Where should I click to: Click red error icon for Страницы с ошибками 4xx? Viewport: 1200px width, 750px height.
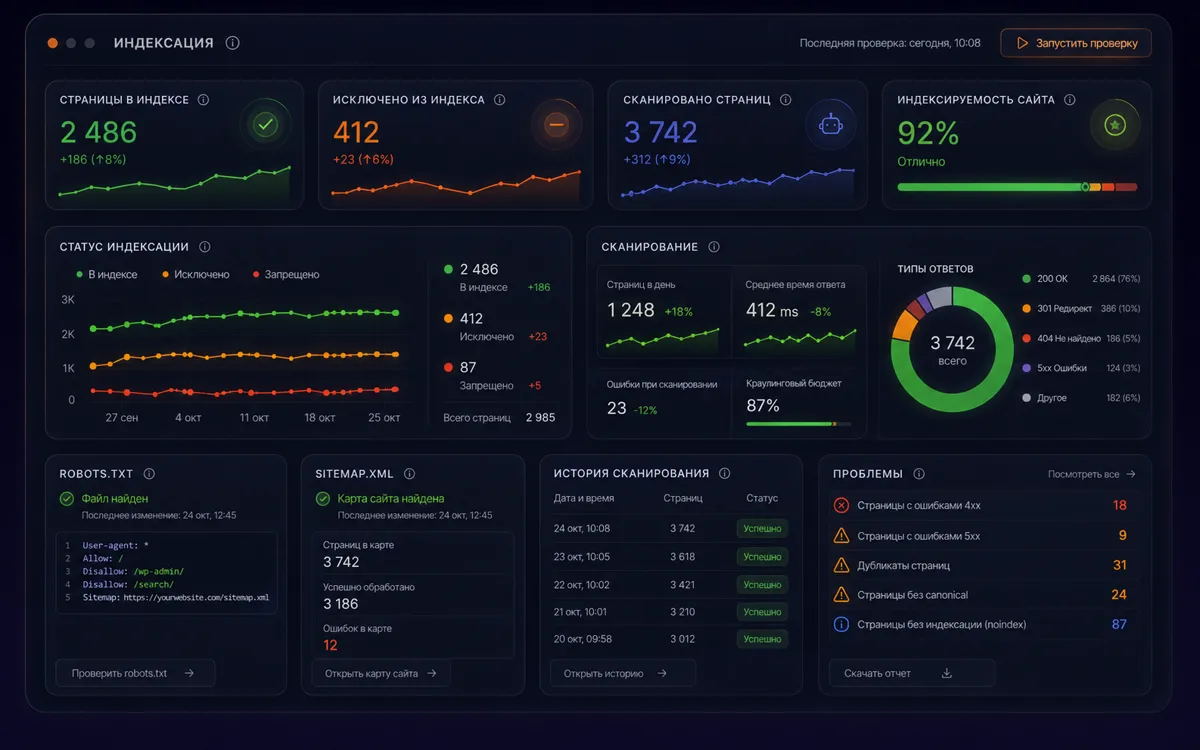[841, 505]
